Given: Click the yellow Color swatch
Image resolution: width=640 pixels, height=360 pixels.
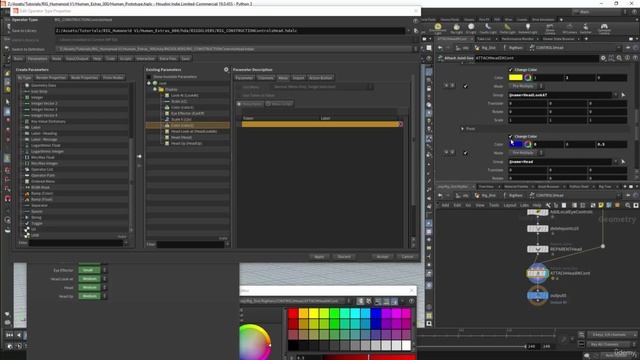Looking at the screenshot, I should [516, 77].
